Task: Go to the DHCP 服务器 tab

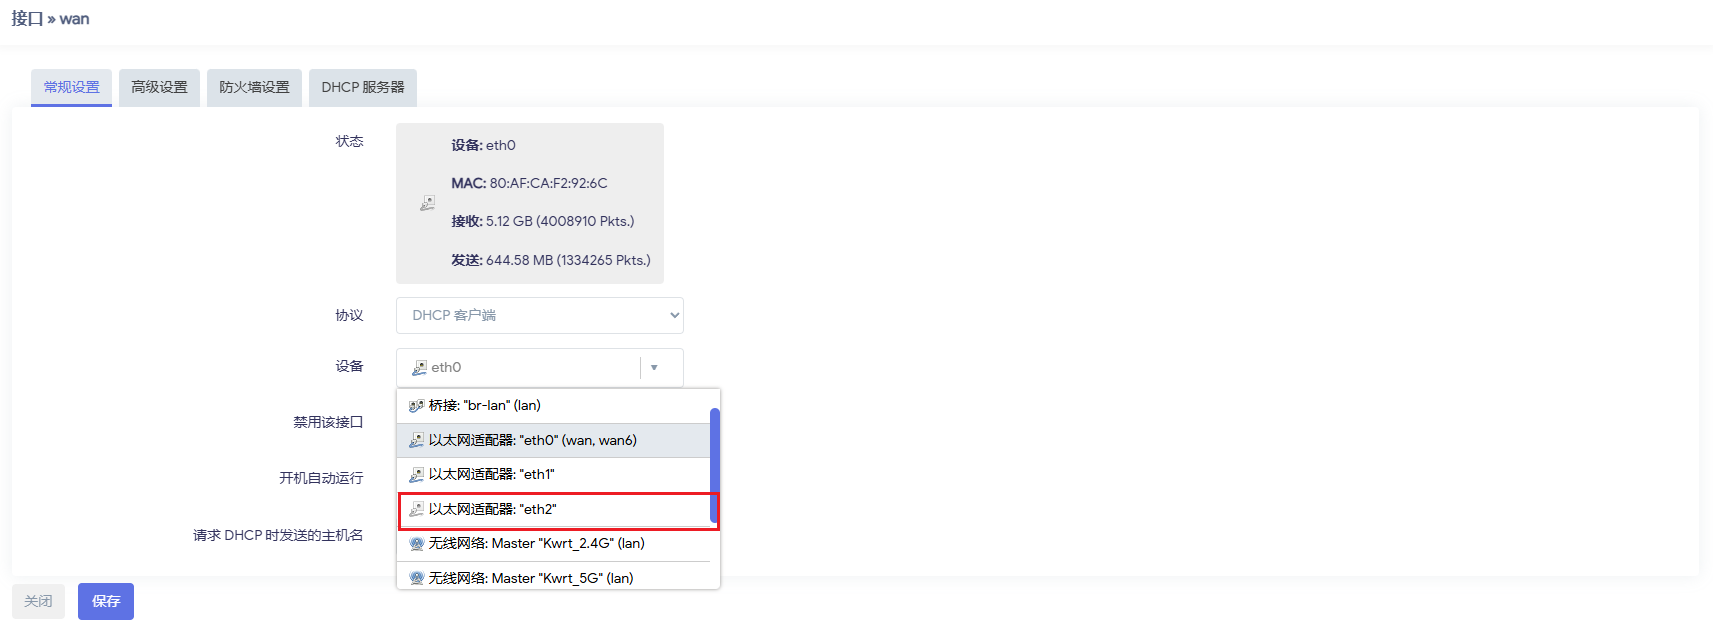Action: click(362, 88)
